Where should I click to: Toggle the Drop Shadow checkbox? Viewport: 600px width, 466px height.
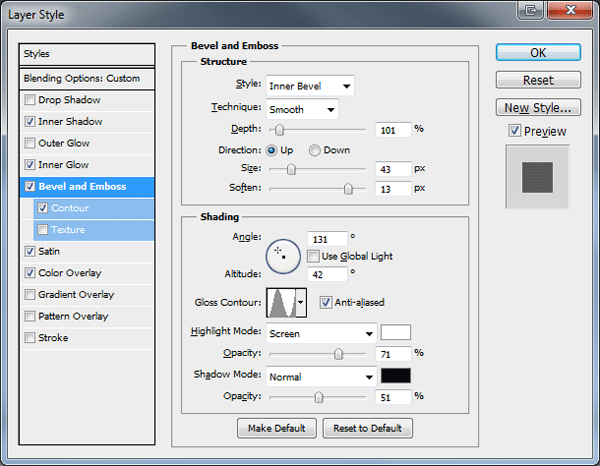click(x=29, y=100)
